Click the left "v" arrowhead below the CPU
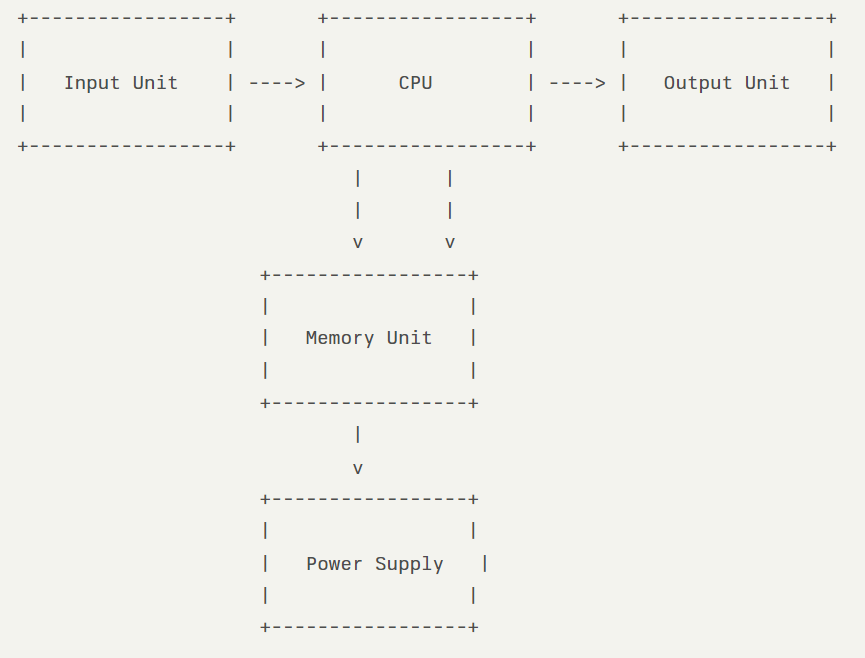 tap(358, 243)
